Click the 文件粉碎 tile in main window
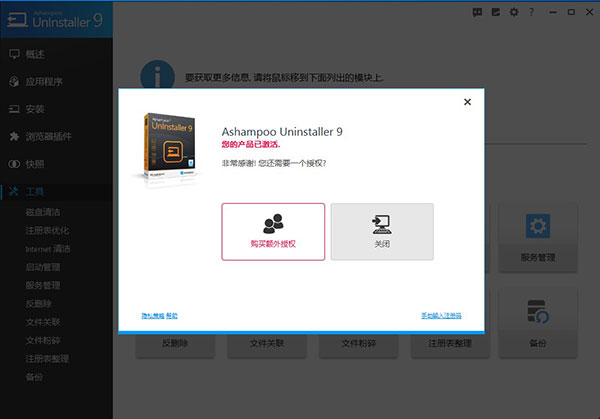The width and height of the screenshot is (600, 419). pyautogui.click(x=359, y=346)
